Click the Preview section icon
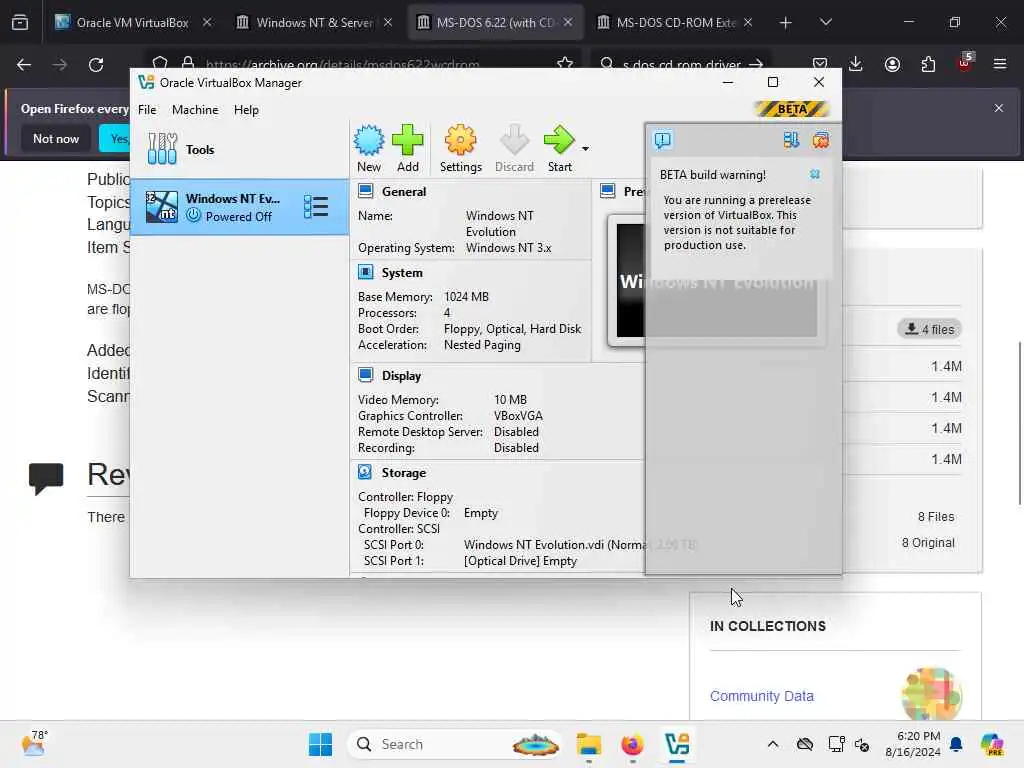1024x768 pixels. [608, 191]
